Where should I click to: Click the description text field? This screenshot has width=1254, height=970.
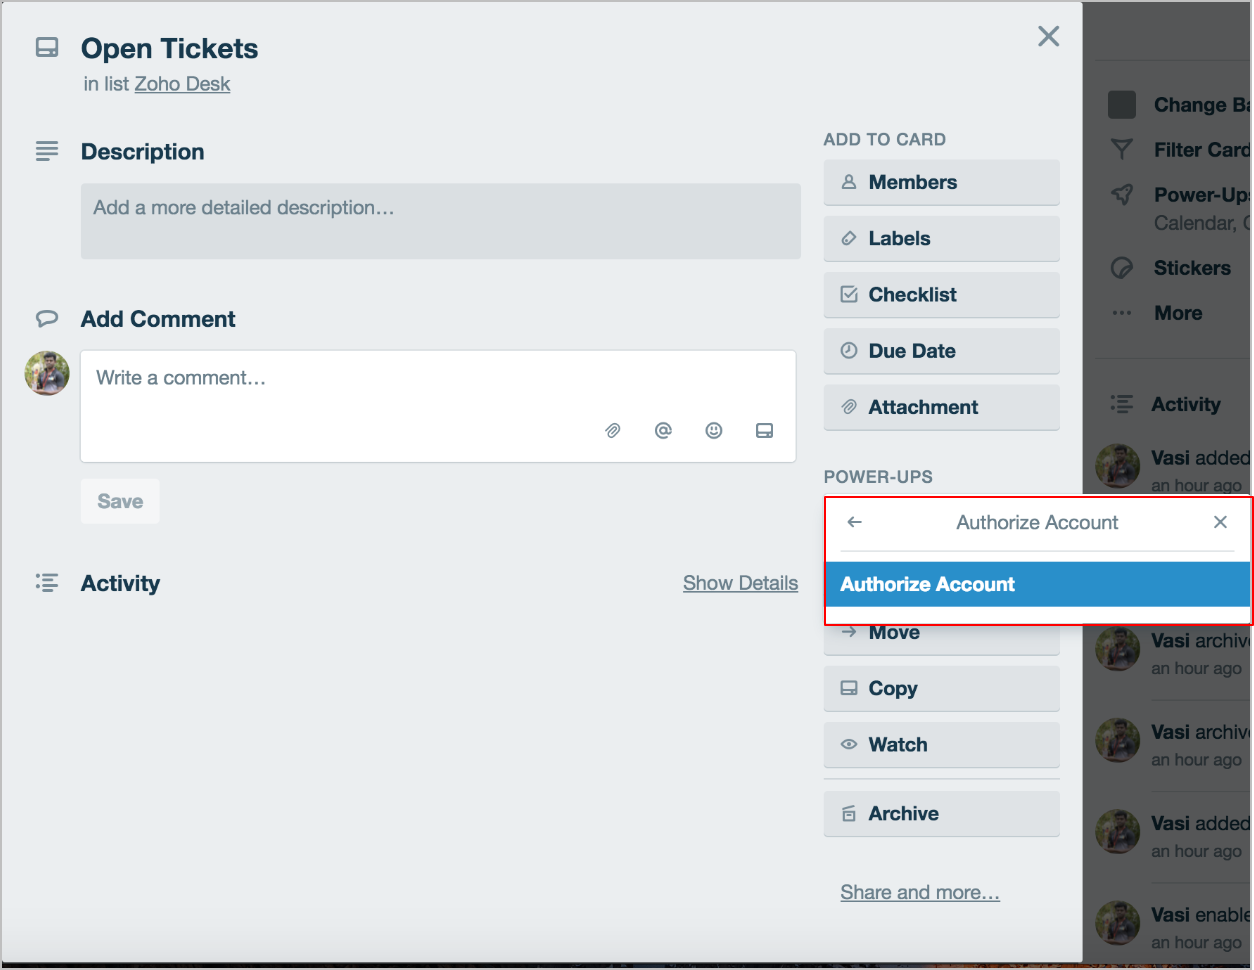click(x=440, y=221)
